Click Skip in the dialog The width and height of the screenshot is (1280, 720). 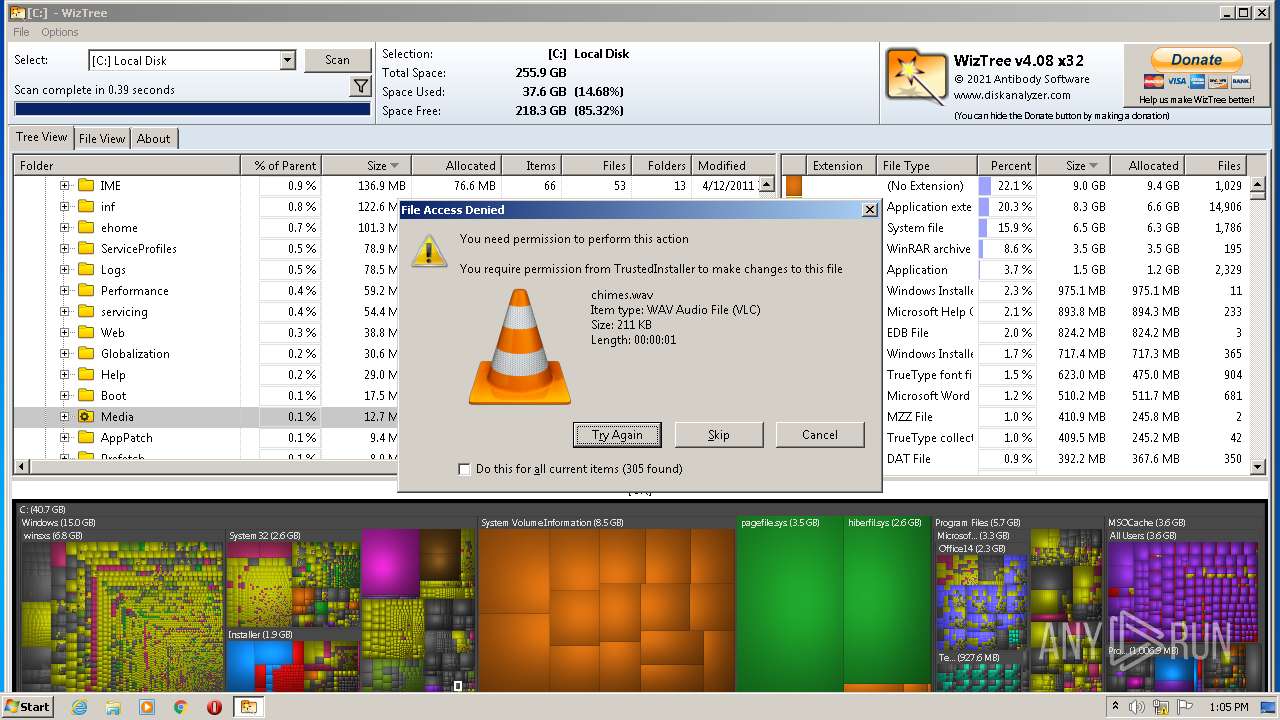(718, 434)
